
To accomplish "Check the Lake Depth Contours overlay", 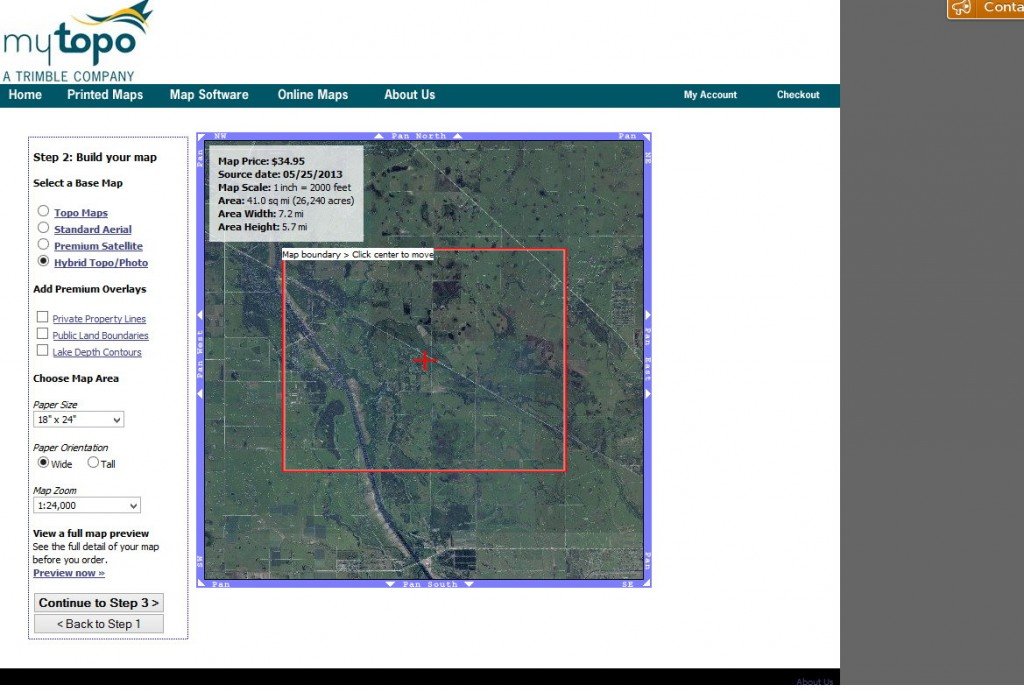I will tap(43, 351).
